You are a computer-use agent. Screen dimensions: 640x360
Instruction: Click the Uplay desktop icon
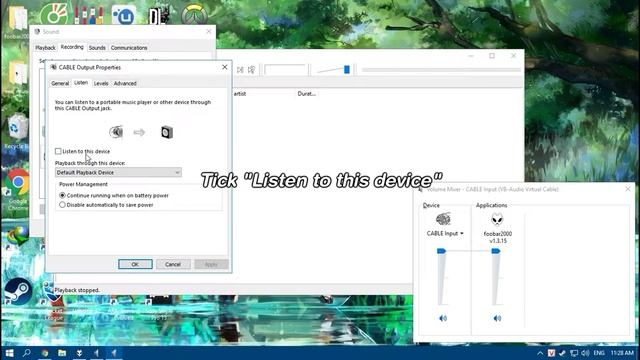tap(123, 15)
